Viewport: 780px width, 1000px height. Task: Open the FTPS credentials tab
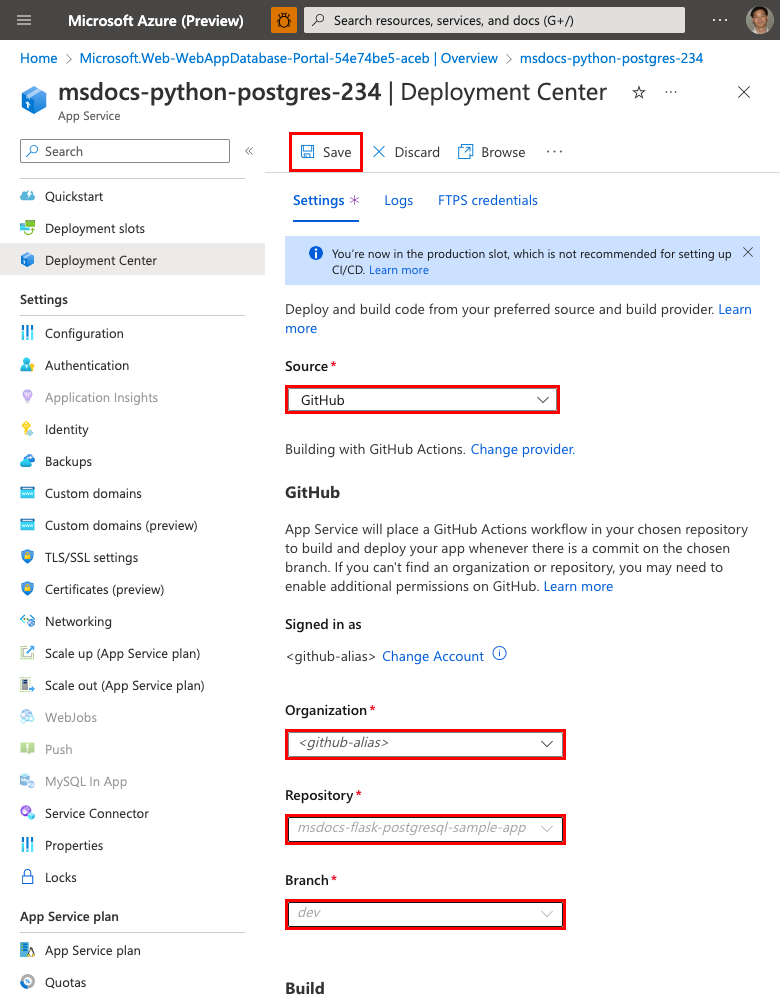point(487,200)
